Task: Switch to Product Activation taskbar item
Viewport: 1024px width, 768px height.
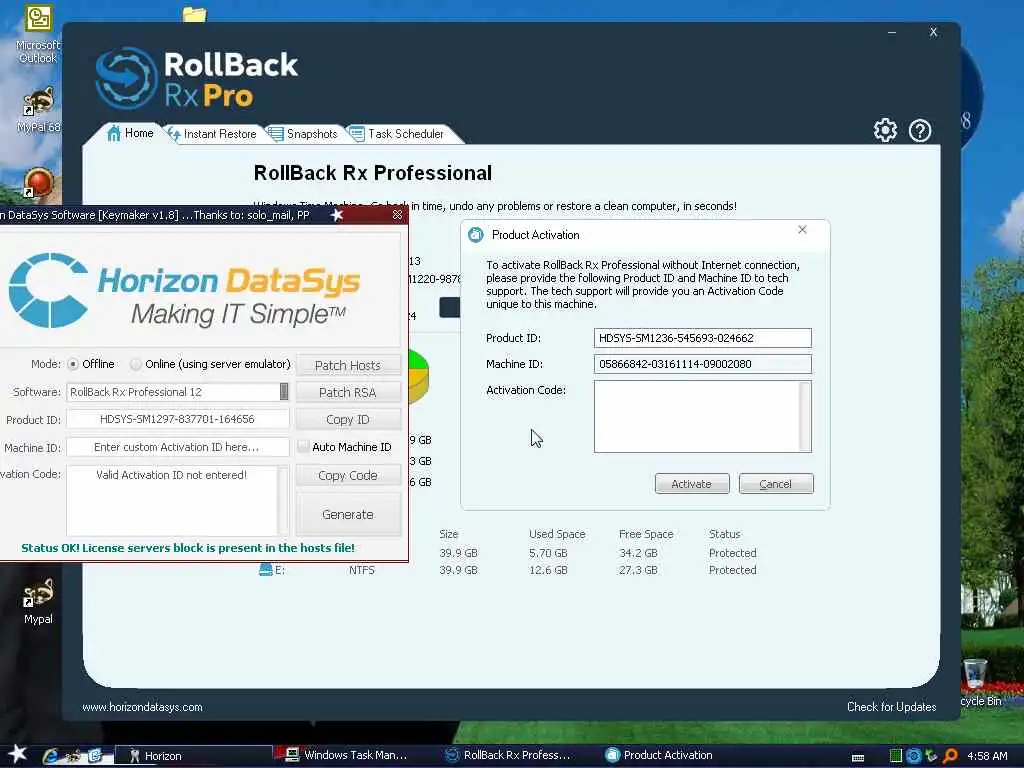Action: pyautogui.click(x=660, y=755)
